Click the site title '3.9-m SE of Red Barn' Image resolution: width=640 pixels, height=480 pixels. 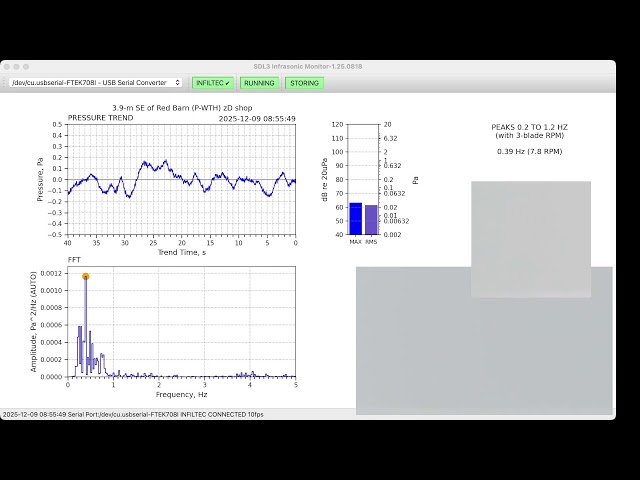pyautogui.click(x=181, y=107)
